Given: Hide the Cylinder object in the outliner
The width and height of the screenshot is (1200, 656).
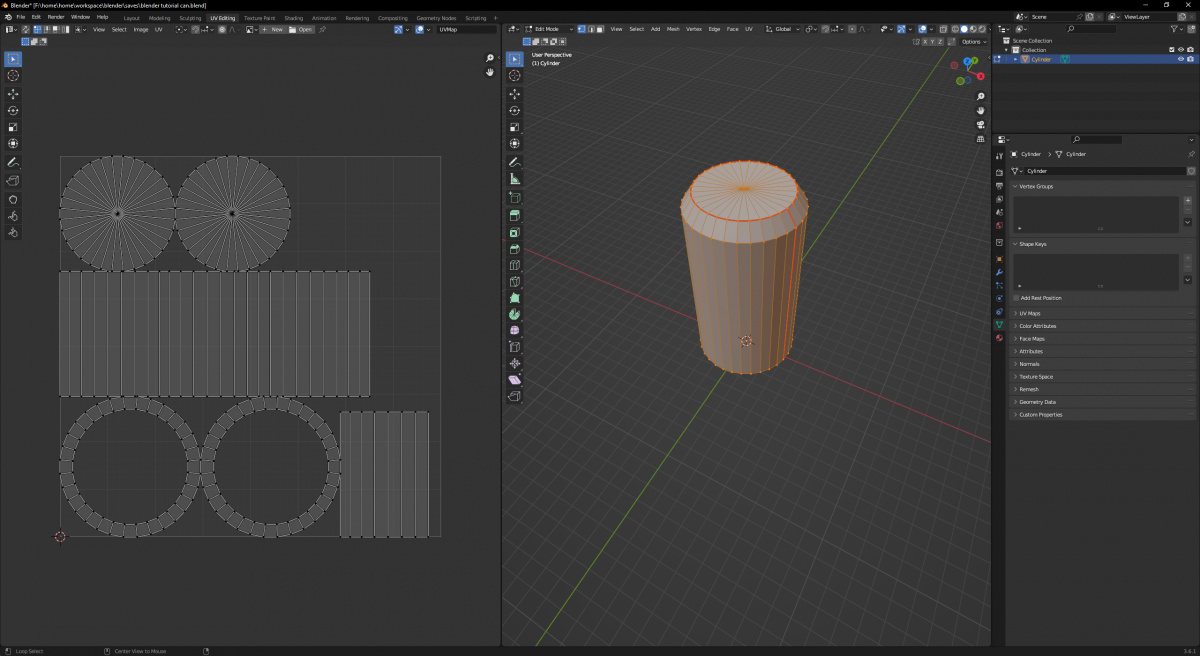Looking at the screenshot, I should click(x=1181, y=59).
